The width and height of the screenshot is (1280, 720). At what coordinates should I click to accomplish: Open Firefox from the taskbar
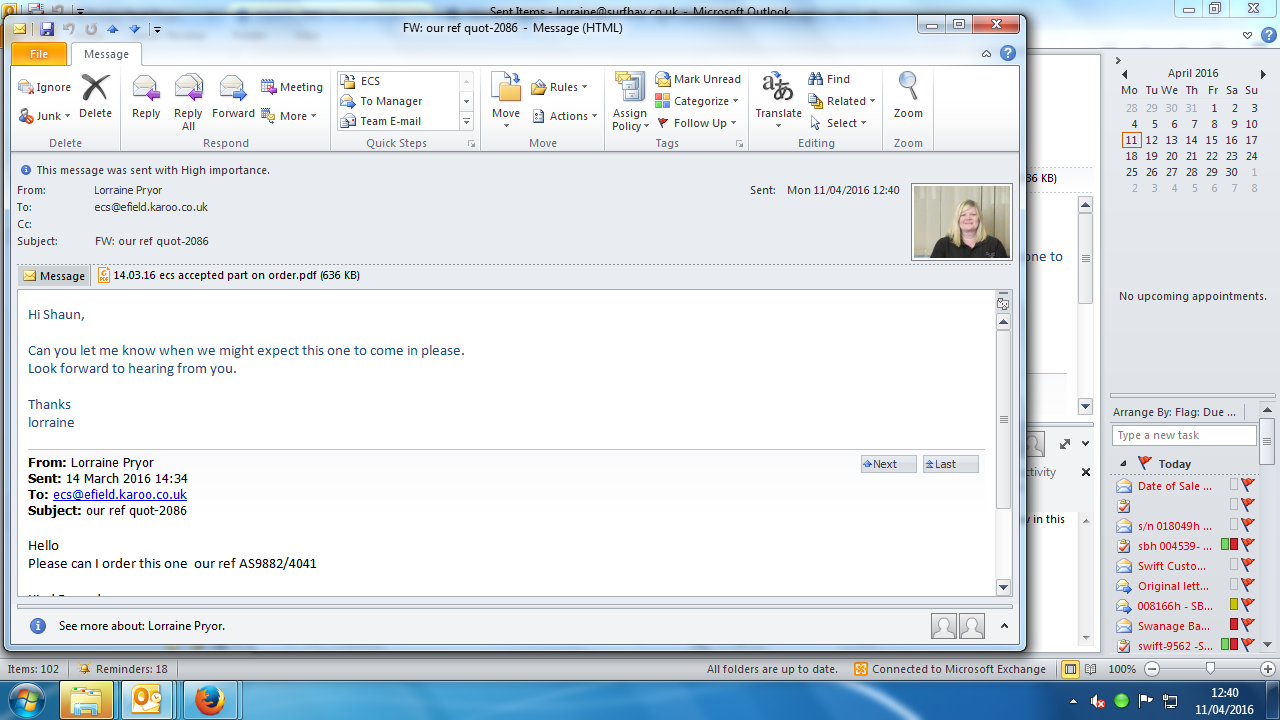[209, 701]
